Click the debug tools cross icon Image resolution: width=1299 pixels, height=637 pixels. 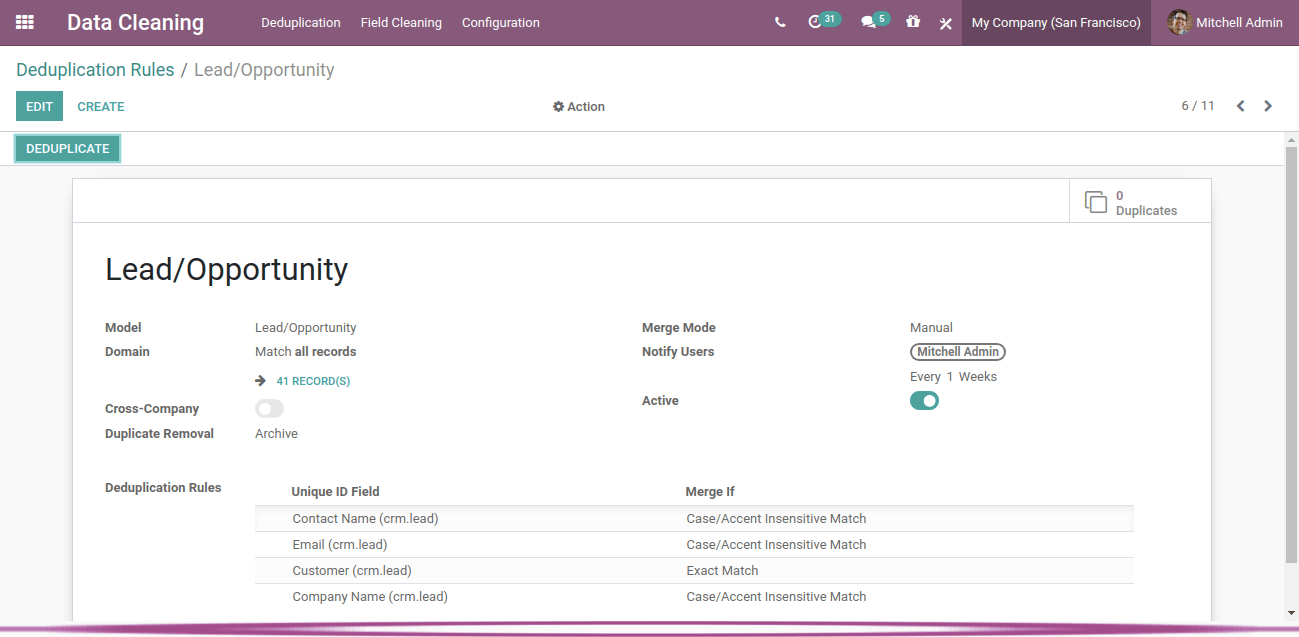(x=945, y=23)
